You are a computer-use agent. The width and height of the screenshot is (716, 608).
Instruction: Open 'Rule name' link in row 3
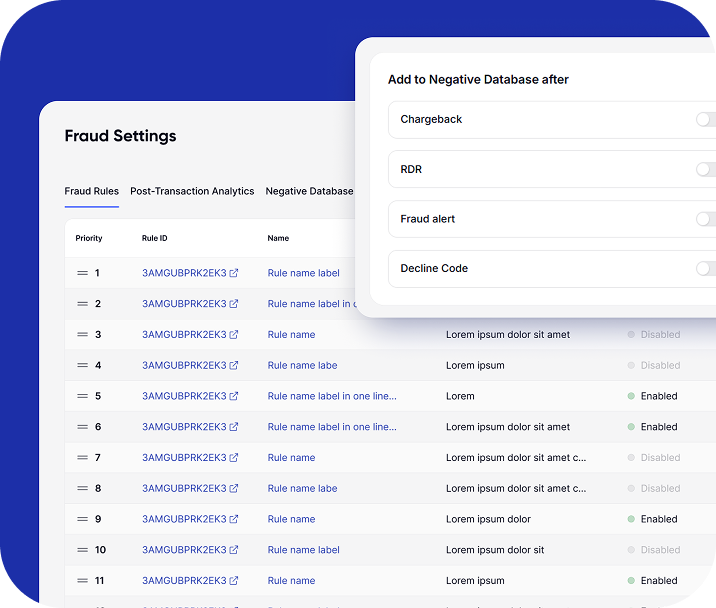pos(291,334)
